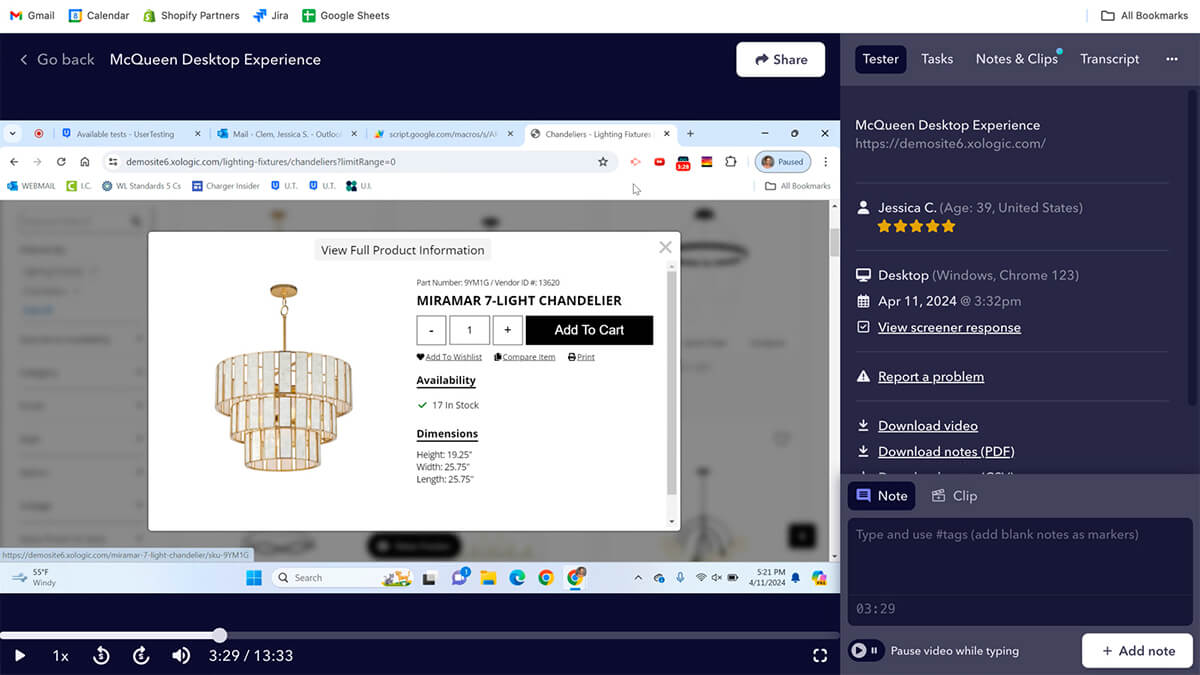The image size is (1200, 675).
Task: Mute the video volume
Action: pos(181,656)
